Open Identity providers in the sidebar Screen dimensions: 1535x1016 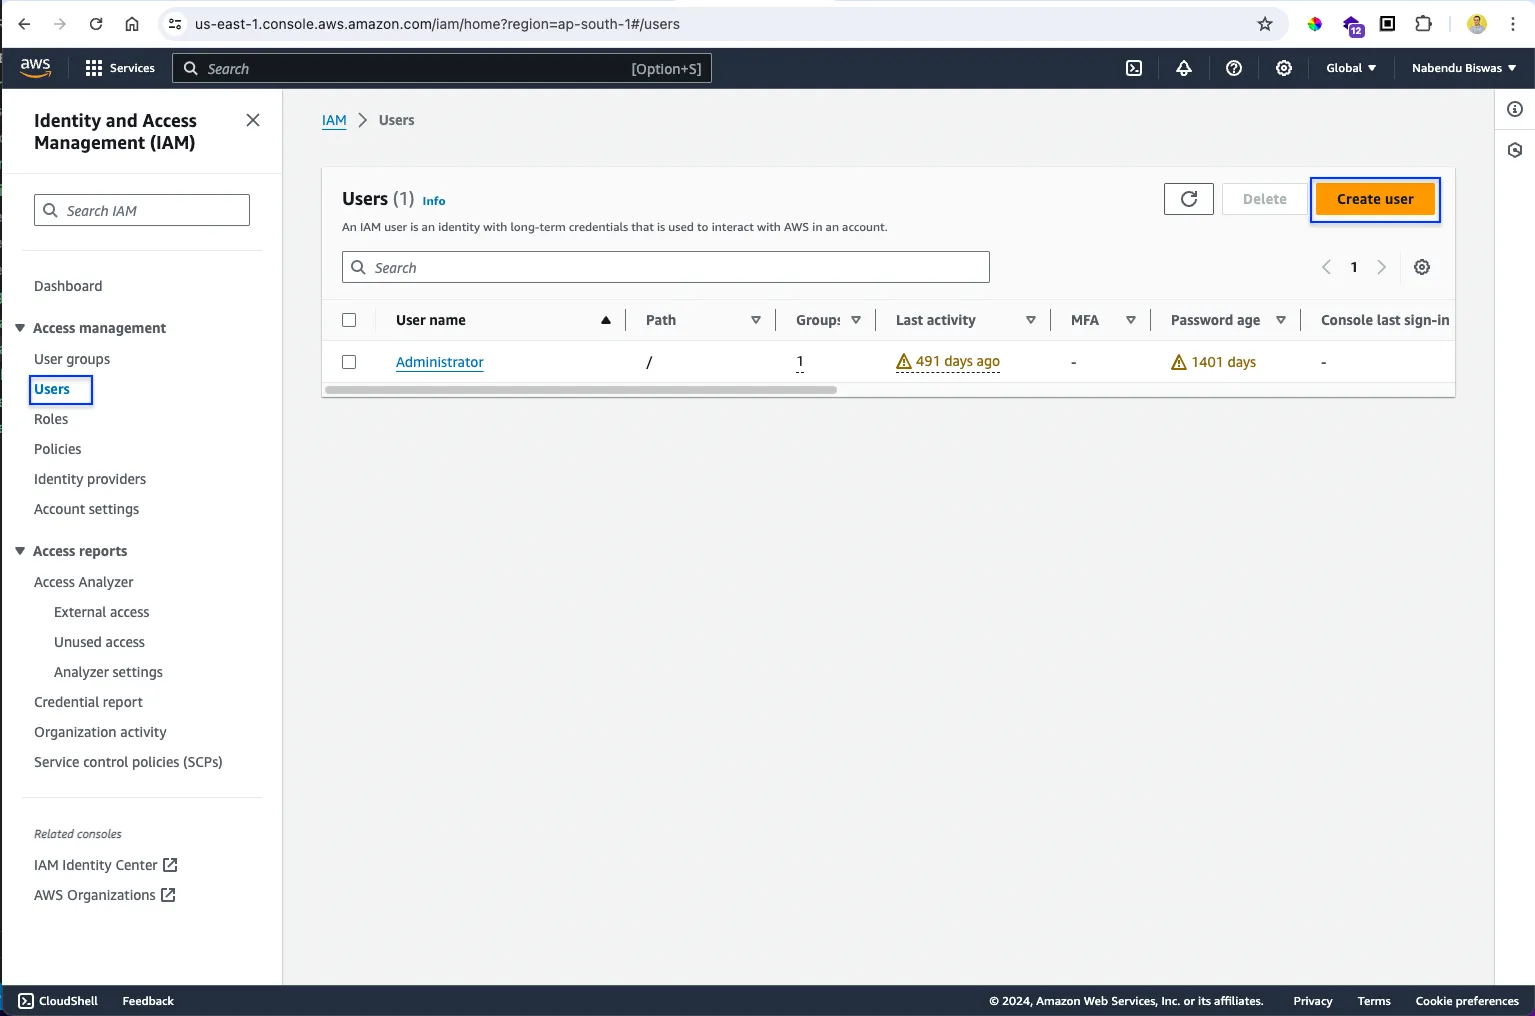(90, 479)
